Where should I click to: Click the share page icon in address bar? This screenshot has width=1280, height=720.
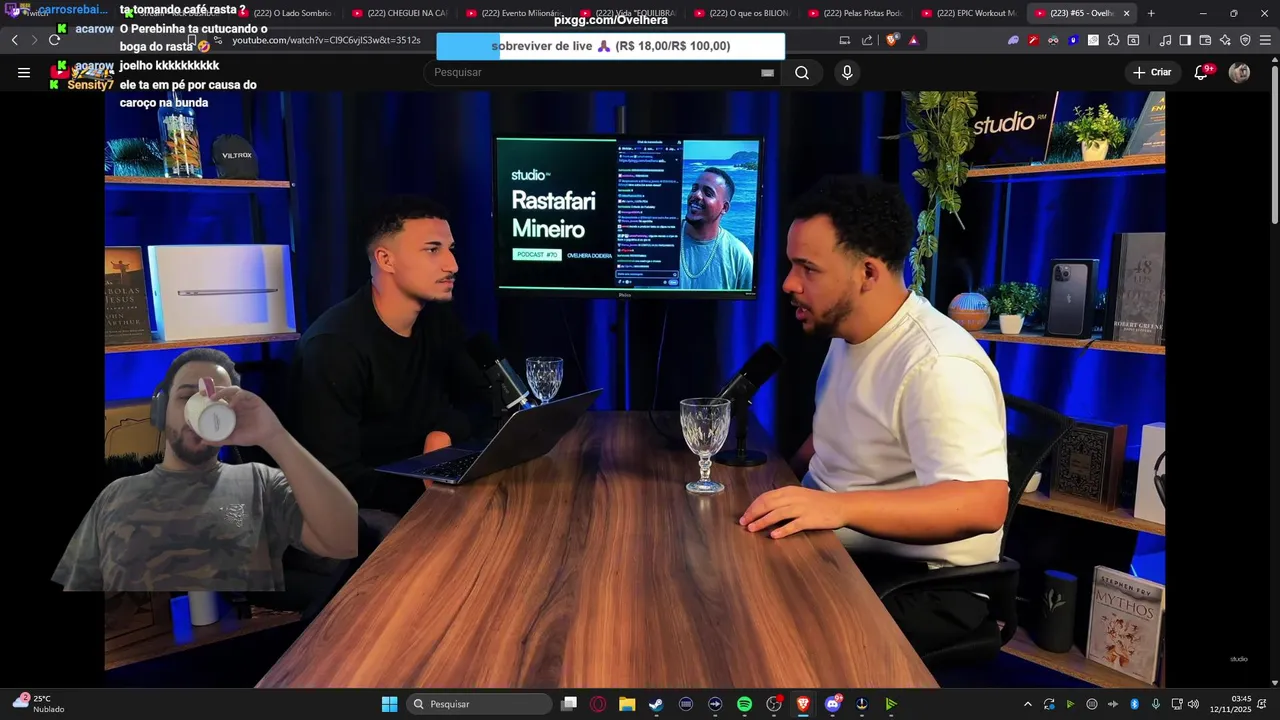(867, 40)
